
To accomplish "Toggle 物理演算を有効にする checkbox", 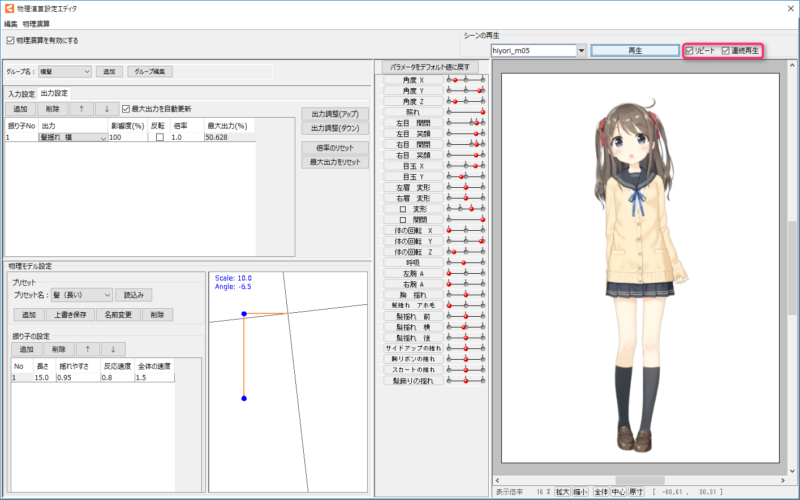I will pos(10,40).
